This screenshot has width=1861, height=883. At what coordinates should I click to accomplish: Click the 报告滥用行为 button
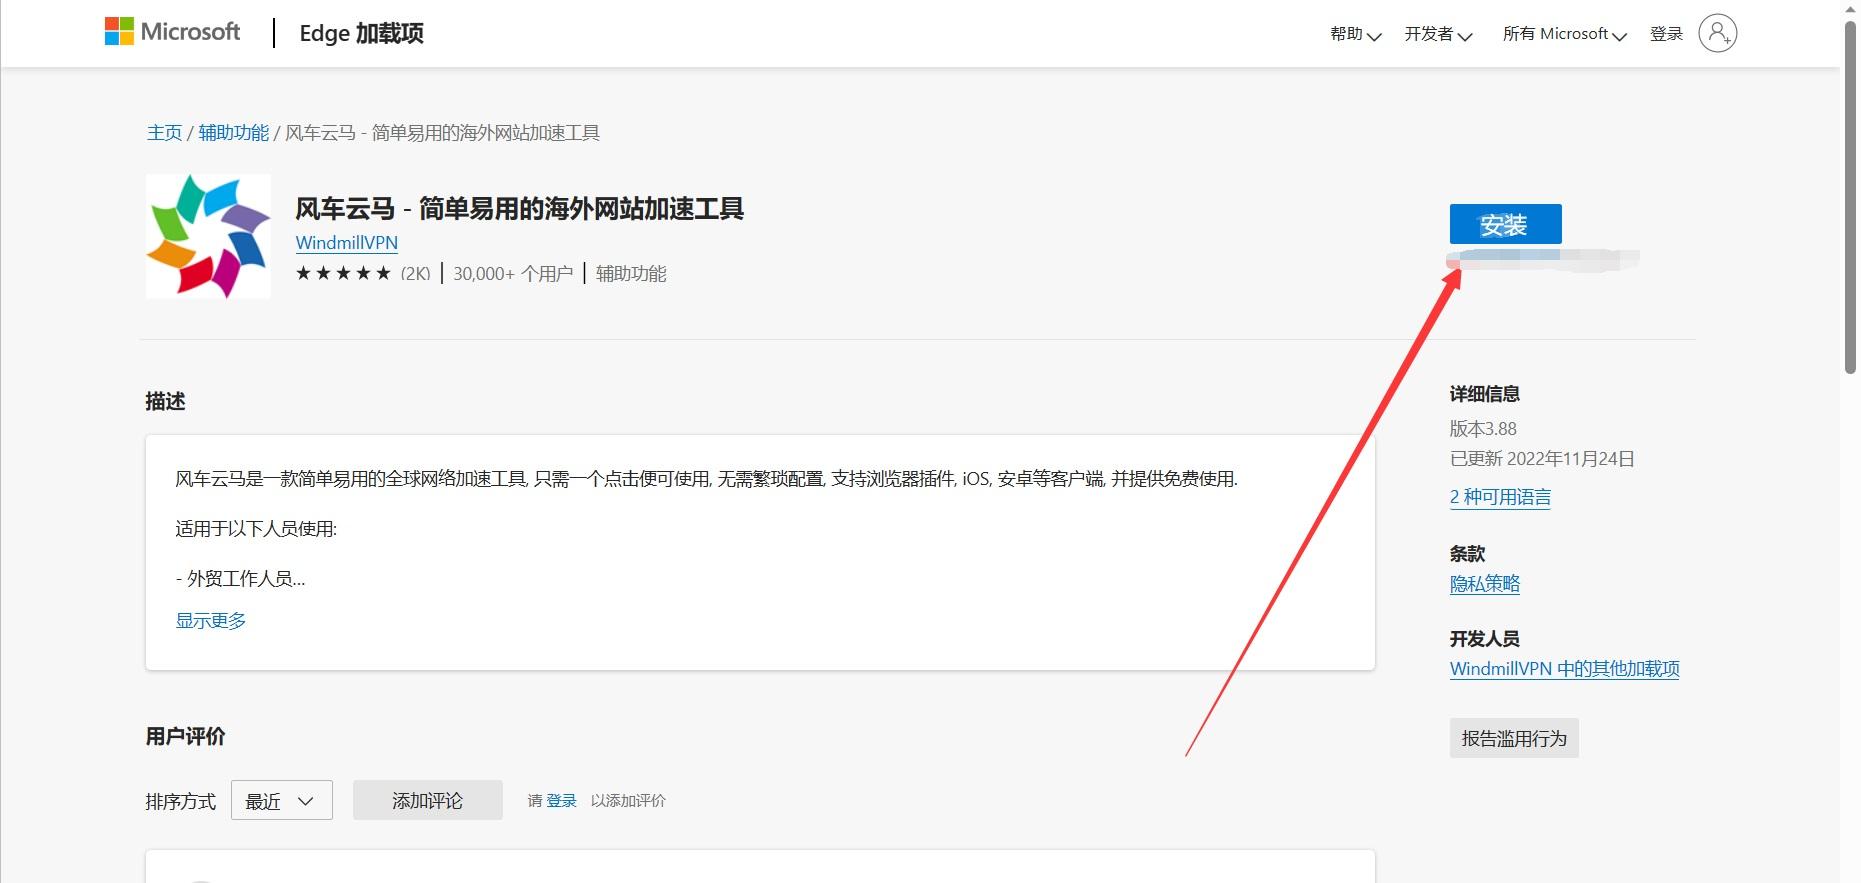[1513, 738]
